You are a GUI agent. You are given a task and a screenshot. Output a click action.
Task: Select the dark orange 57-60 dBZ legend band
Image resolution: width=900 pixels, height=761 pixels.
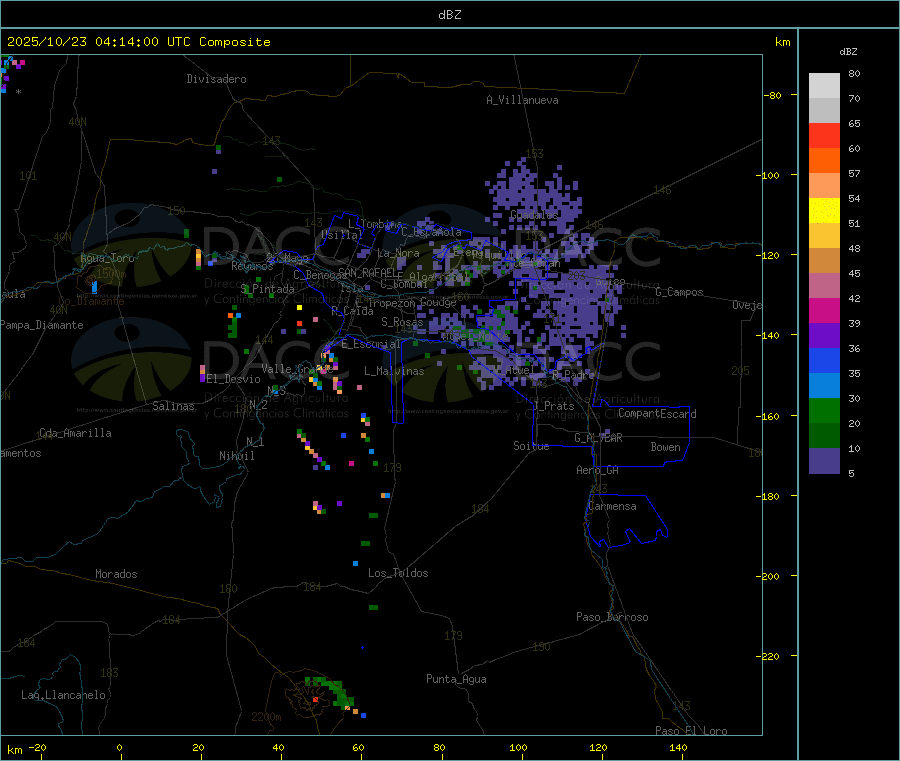(824, 161)
